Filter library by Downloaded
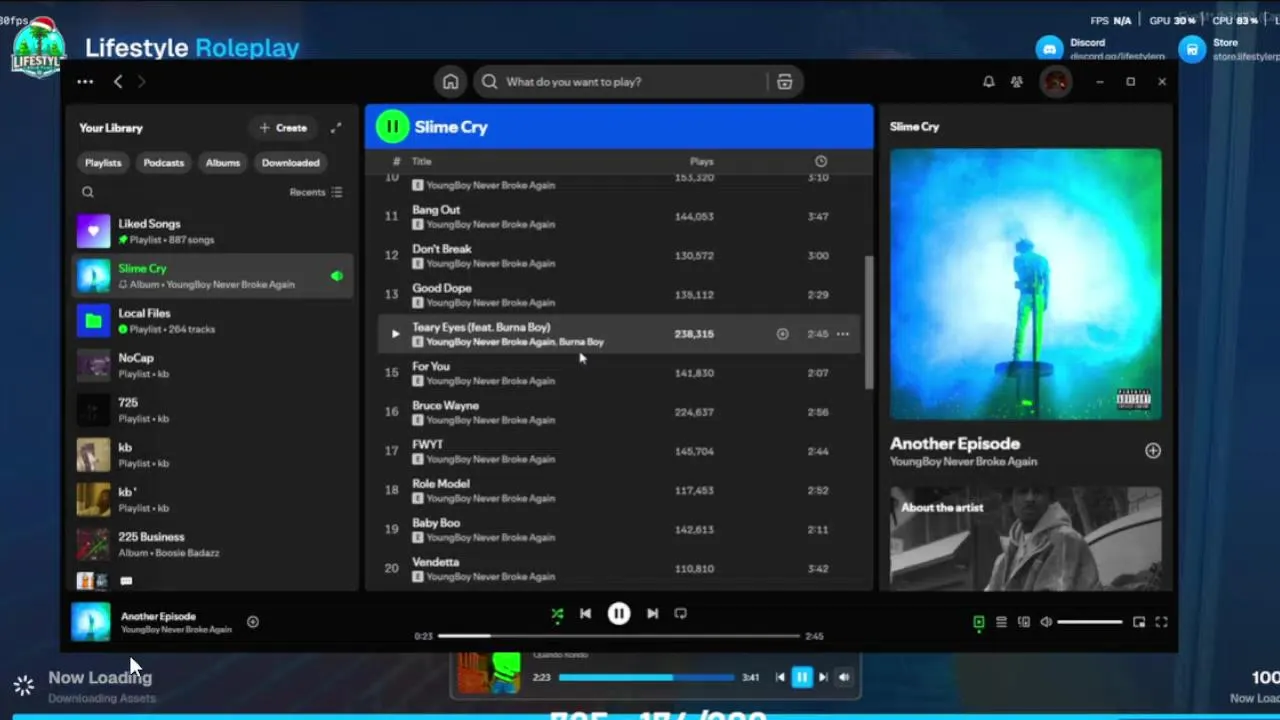This screenshot has width=1280, height=720. point(290,163)
